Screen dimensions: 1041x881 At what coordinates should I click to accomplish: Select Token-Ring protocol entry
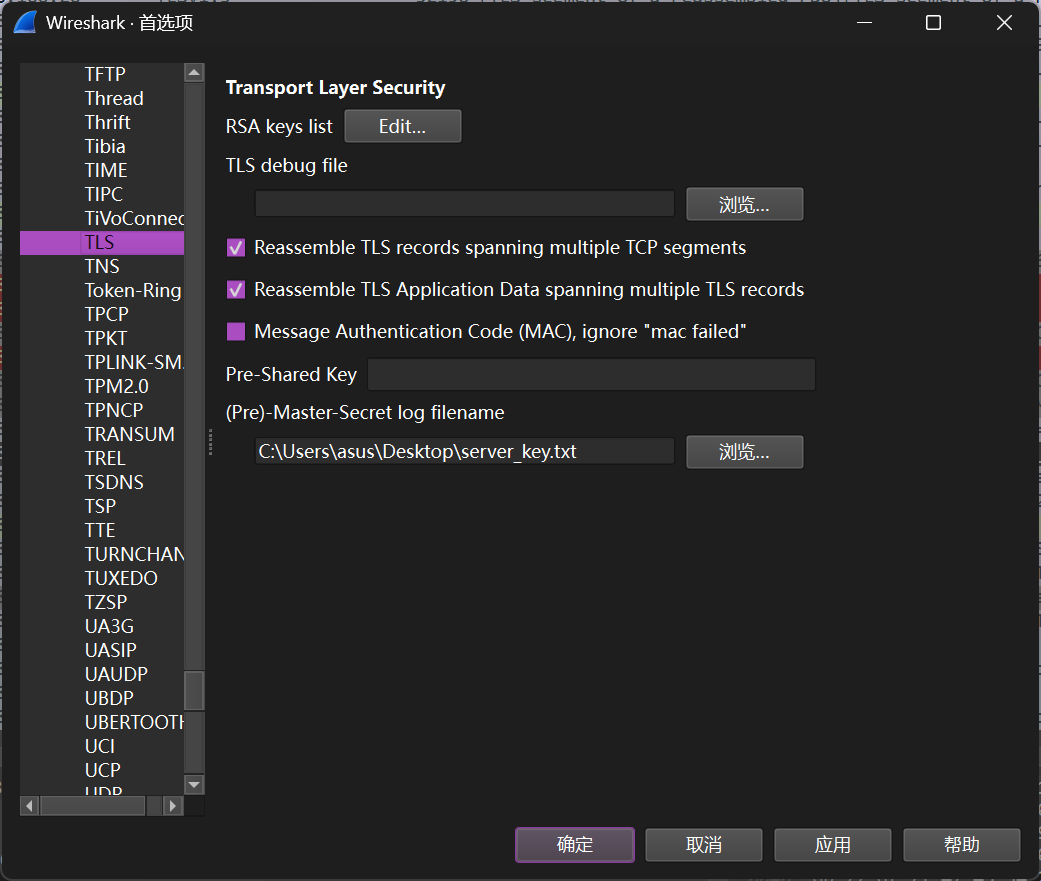tap(133, 290)
